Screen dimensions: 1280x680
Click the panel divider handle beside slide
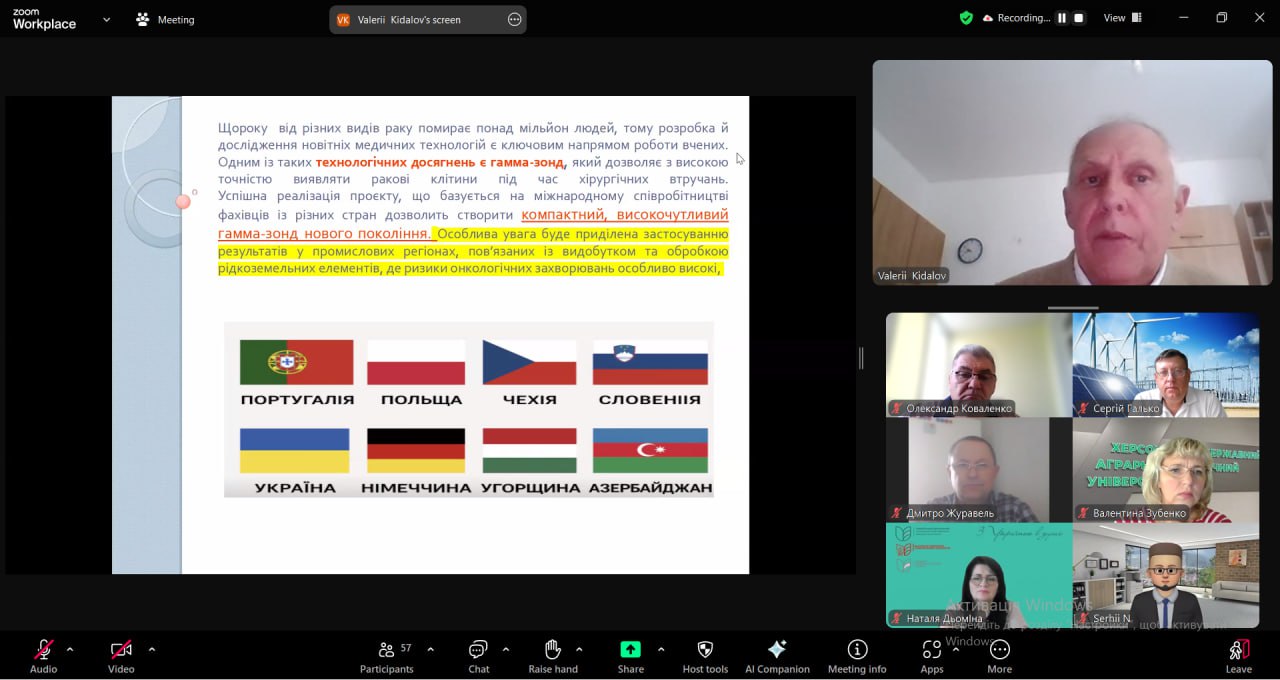[861, 358]
